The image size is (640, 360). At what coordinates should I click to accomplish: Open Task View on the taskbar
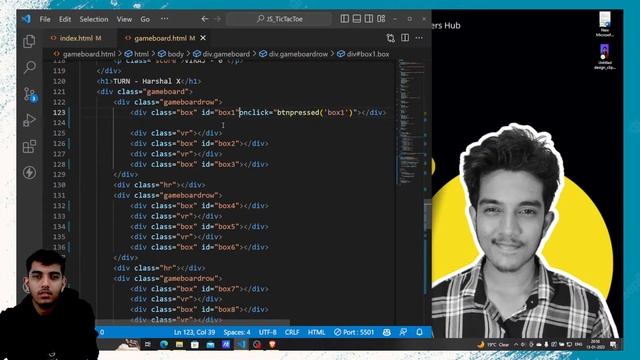click(148, 344)
